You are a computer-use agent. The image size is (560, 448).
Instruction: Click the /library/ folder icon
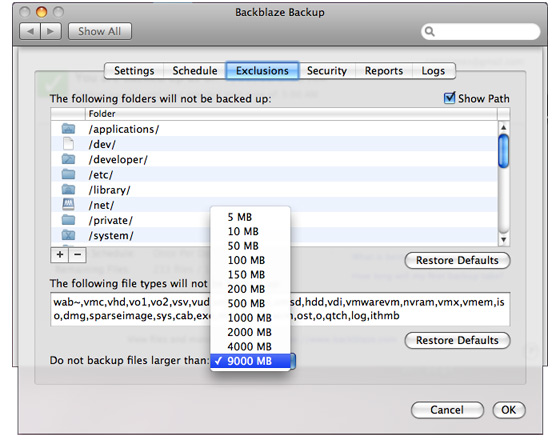(x=68, y=189)
